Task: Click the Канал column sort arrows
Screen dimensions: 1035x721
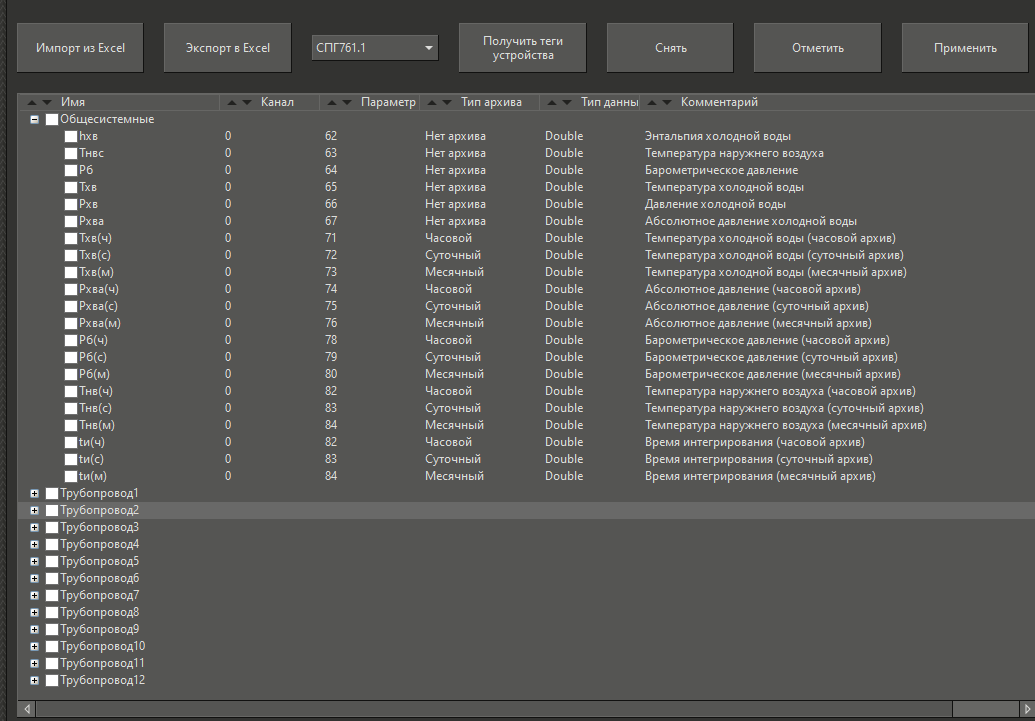Action: 240,102
